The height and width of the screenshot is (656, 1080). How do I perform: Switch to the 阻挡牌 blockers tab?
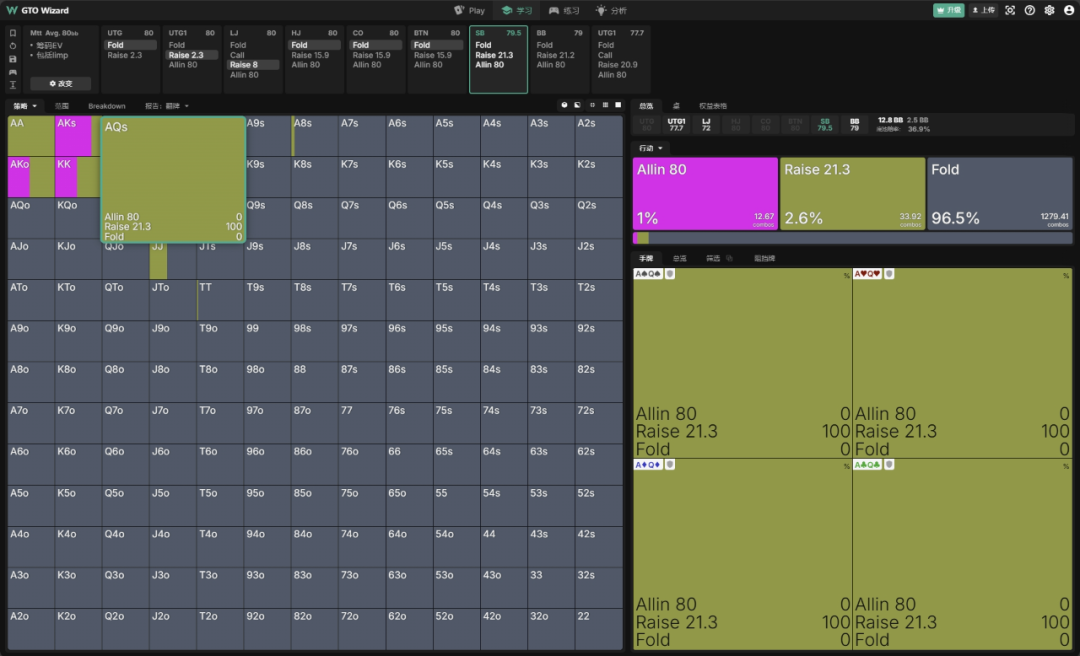(765, 258)
